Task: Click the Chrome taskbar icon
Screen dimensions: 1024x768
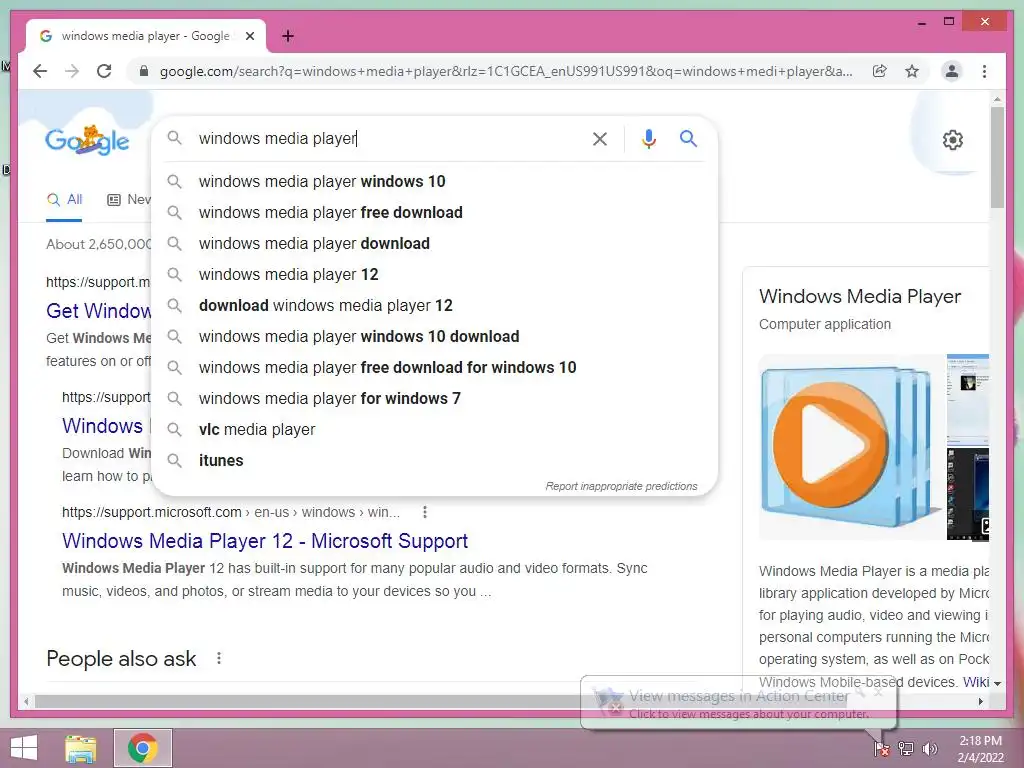Action: point(143,748)
